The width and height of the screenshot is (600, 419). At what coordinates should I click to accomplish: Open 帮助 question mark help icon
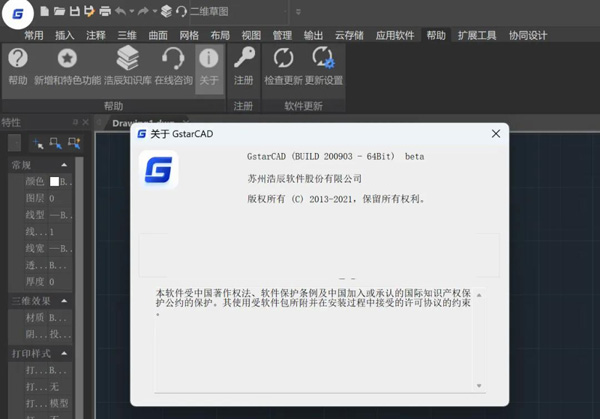(x=18, y=66)
